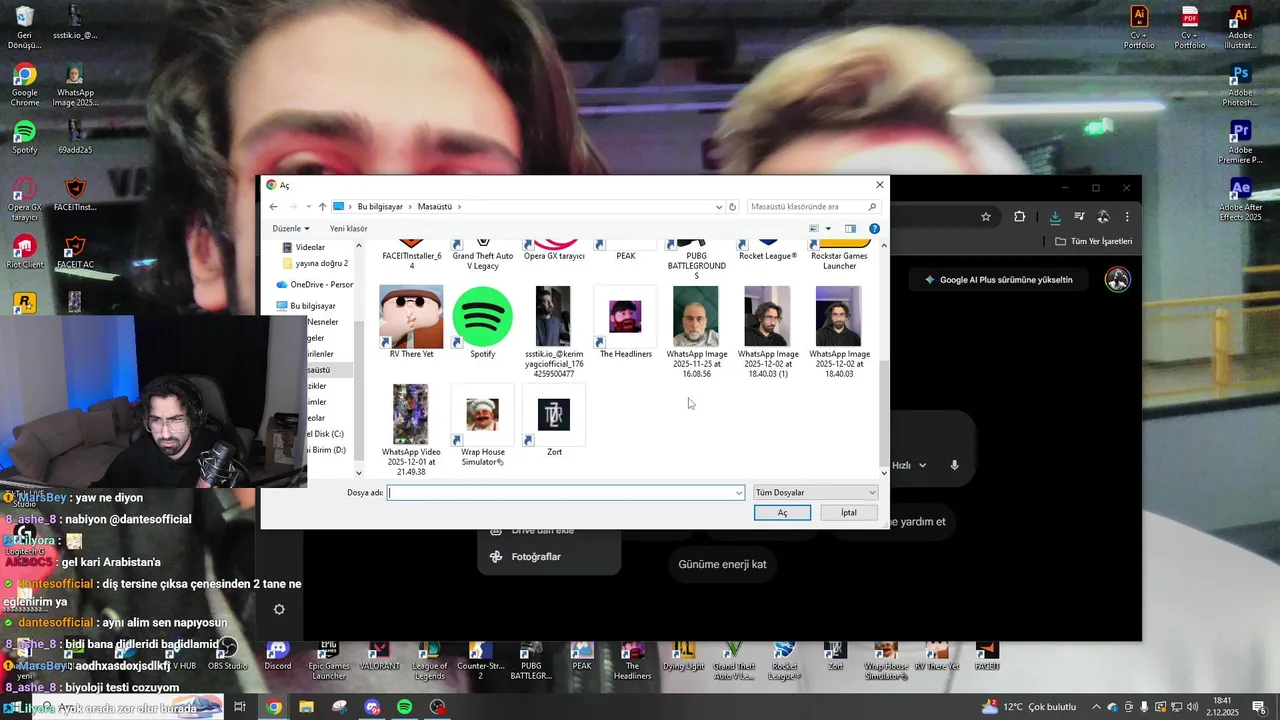This screenshot has height=720, width=1280.
Task: Select the RV There Yet shortcut file
Action: point(411,322)
